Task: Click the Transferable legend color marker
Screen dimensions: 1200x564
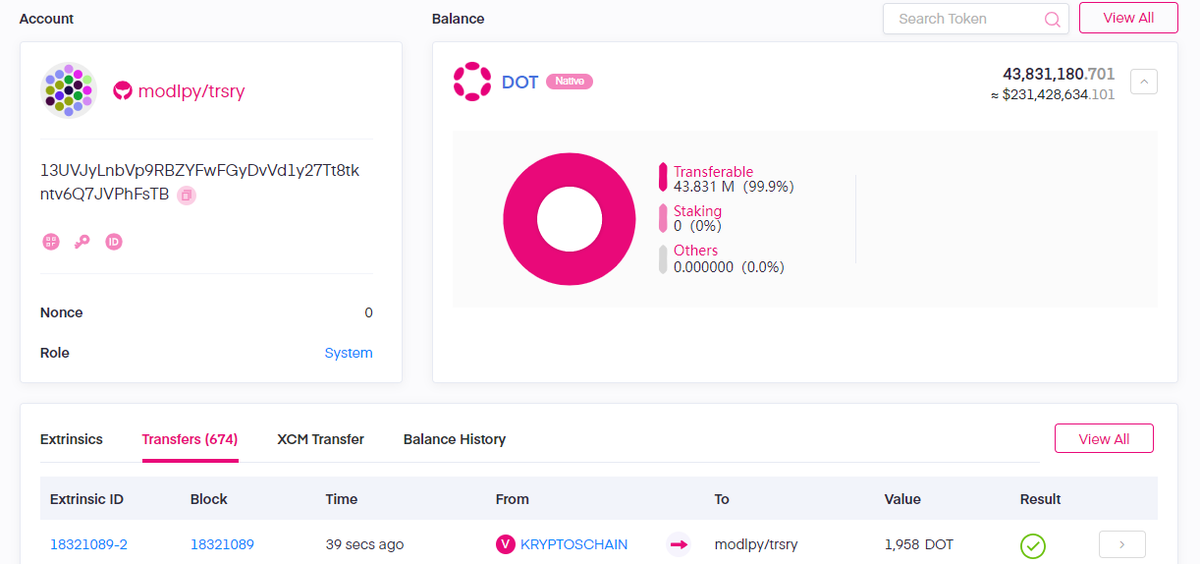Action: [x=662, y=178]
